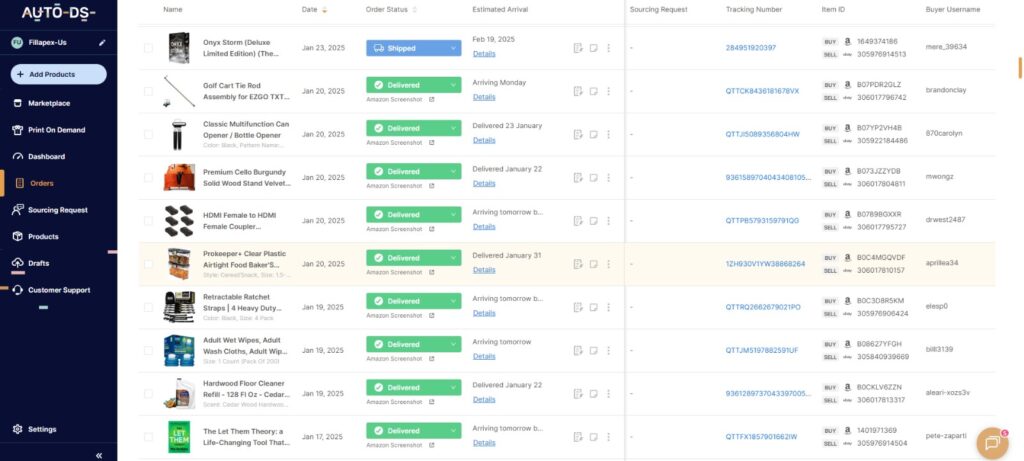This screenshot has width=1024, height=461.
Task: Click the Add Products button
Action: click(58, 74)
